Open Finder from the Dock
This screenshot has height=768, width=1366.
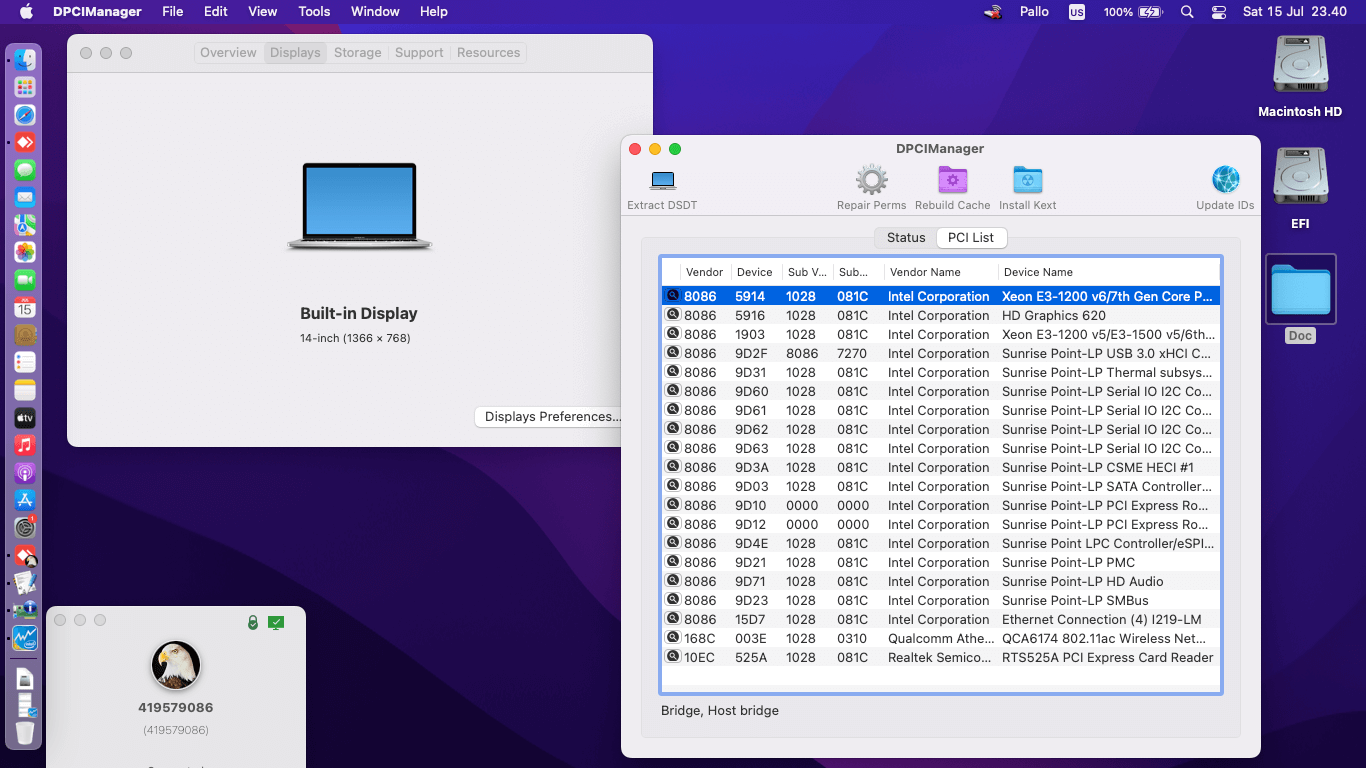pos(25,60)
